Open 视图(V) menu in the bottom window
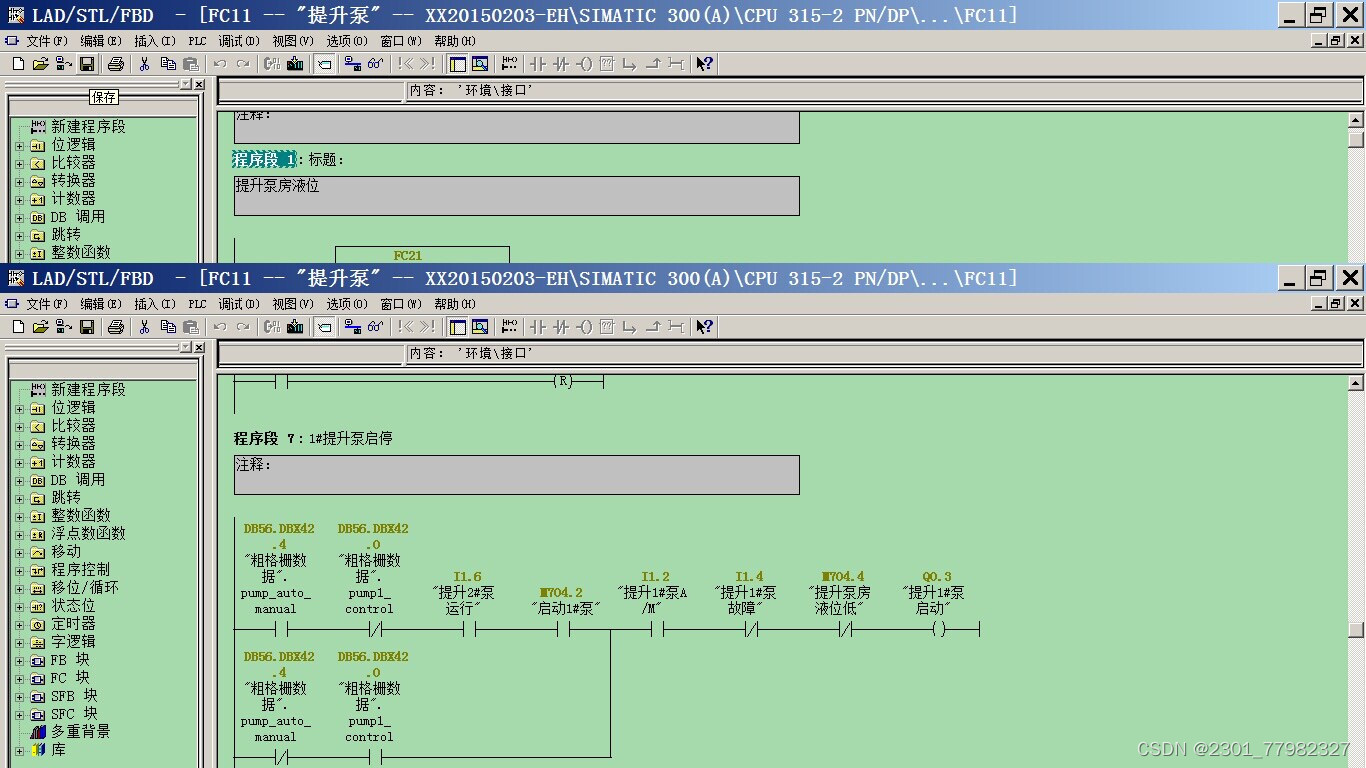 293,304
